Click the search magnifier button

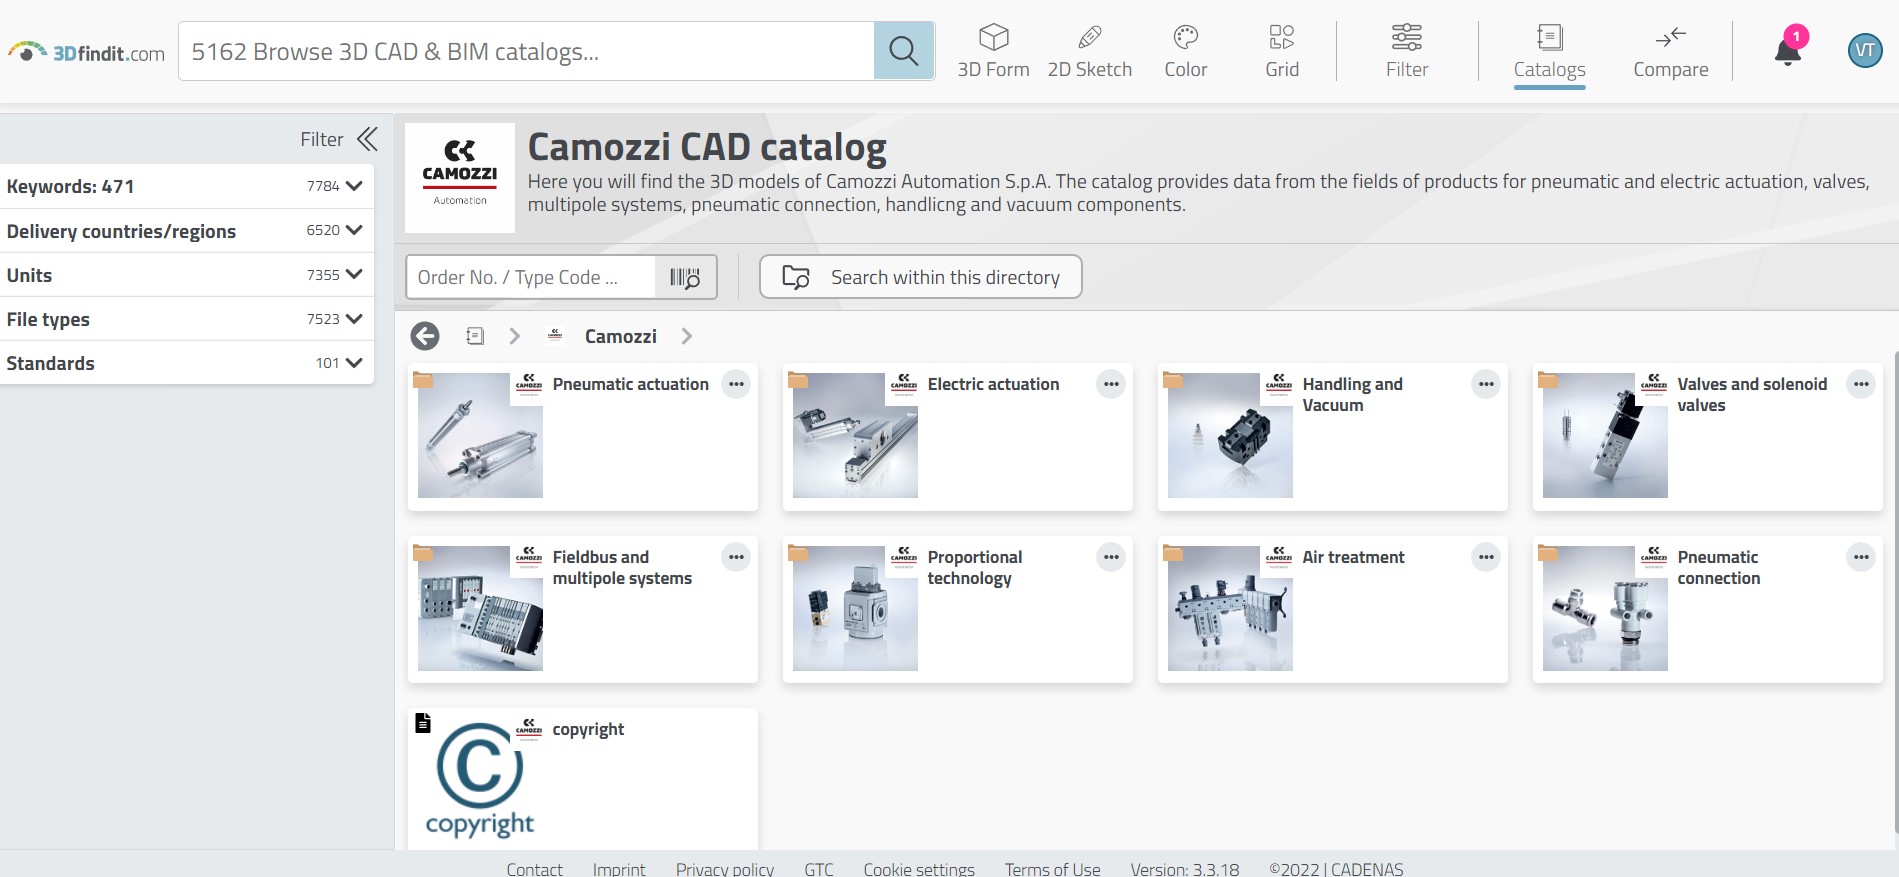[904, 51]
